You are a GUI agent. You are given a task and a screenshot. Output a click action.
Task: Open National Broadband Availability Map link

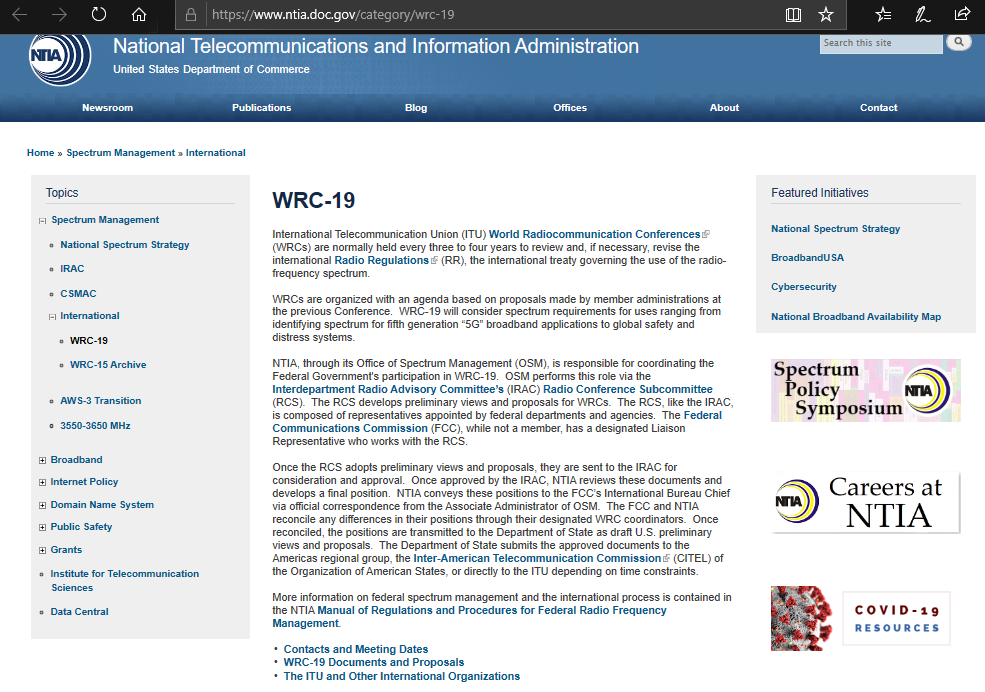(x=856, y=316)
